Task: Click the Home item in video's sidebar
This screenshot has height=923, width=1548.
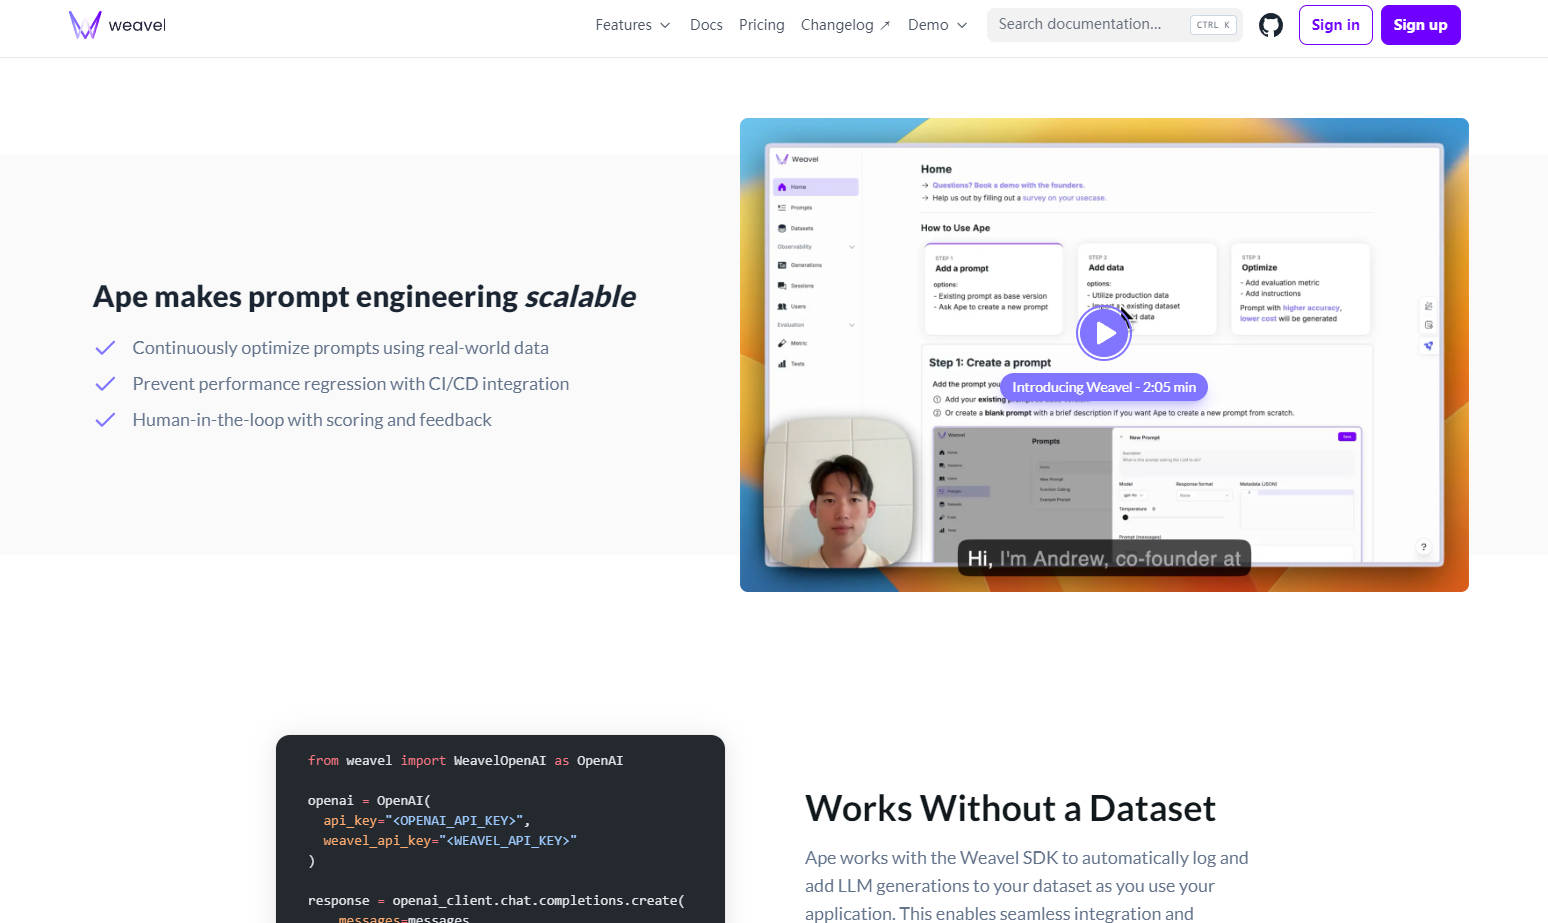Action: (x=815, y=187)
